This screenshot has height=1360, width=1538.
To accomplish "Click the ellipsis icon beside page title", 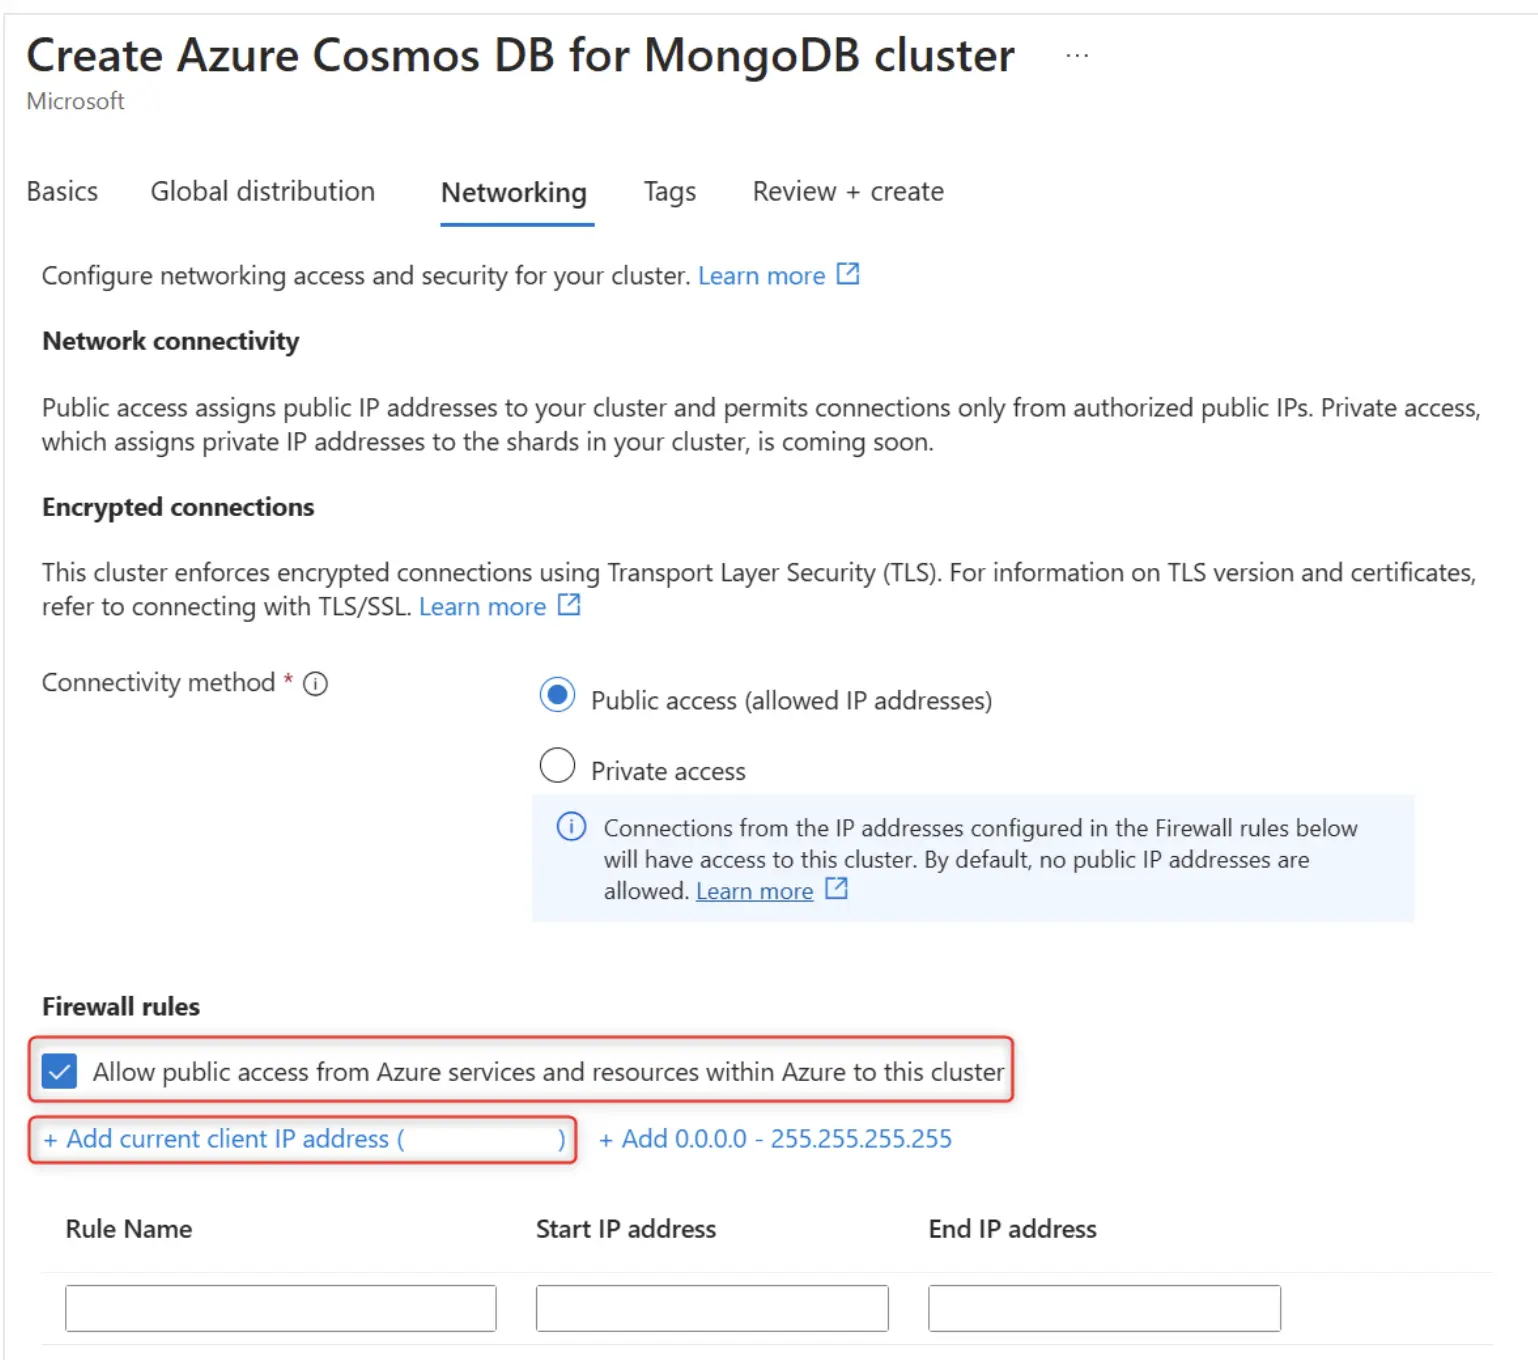I will [x=1077, y=56].
